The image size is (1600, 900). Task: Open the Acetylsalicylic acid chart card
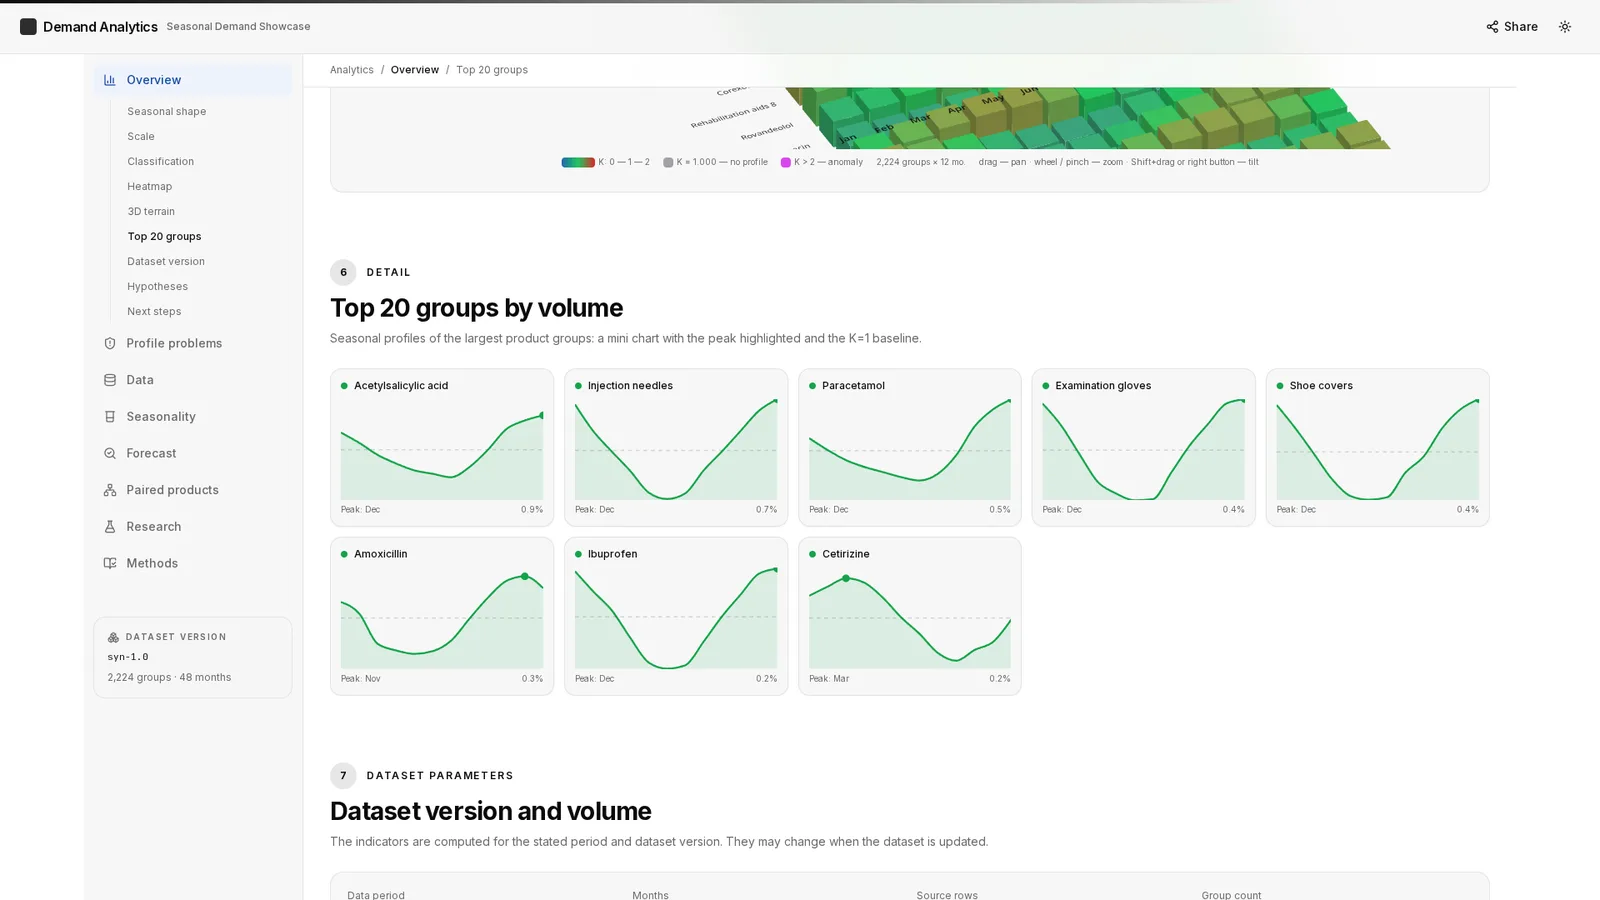442,448
